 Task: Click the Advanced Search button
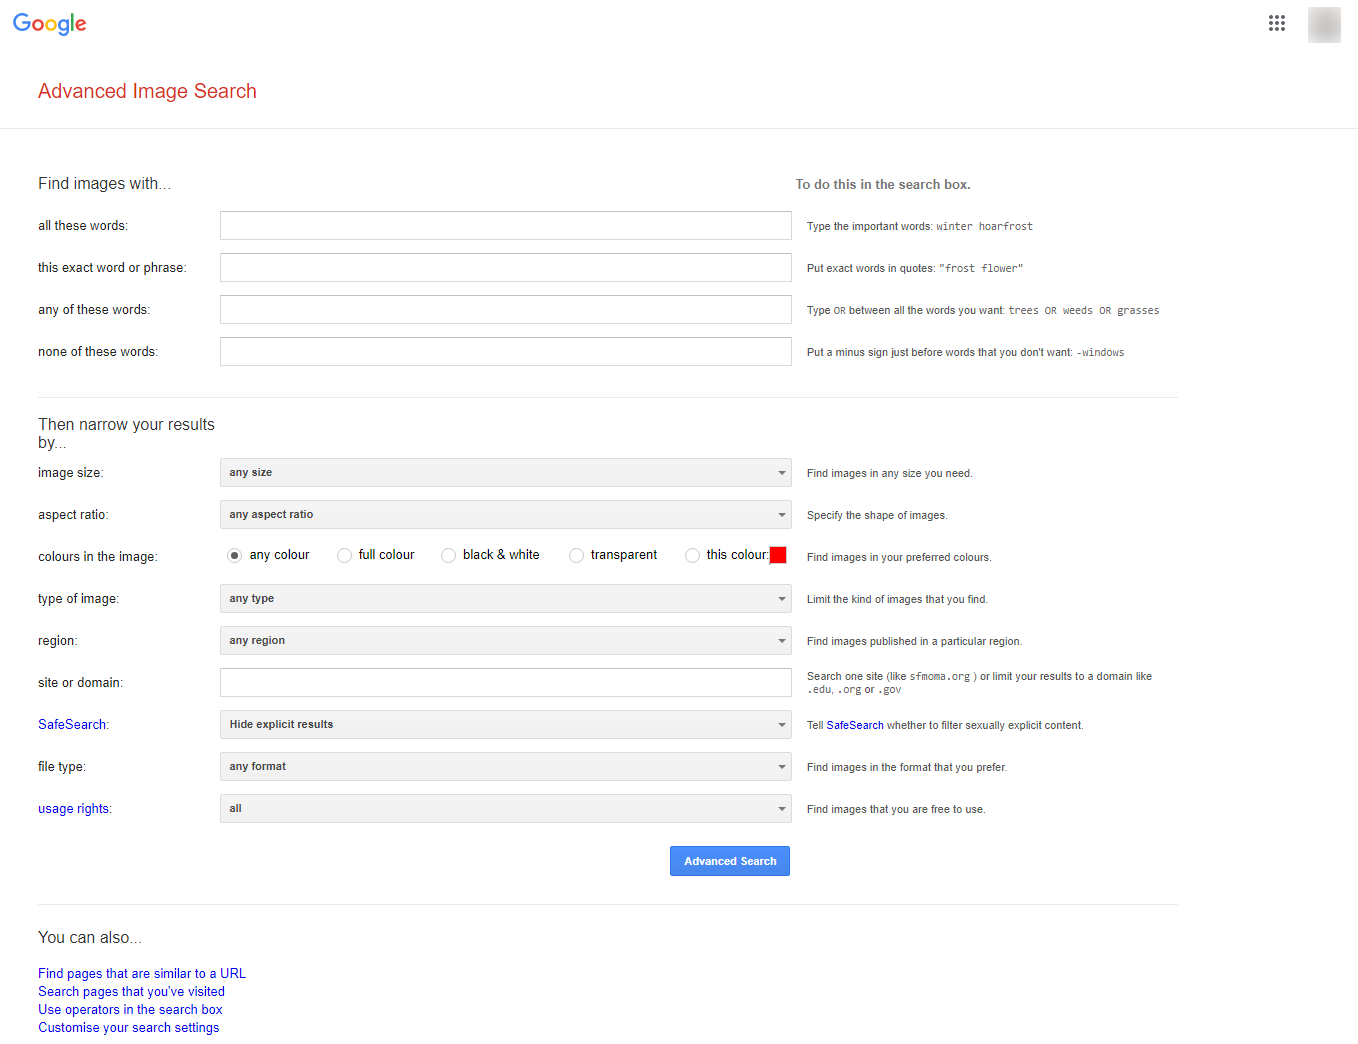[730, 861]
